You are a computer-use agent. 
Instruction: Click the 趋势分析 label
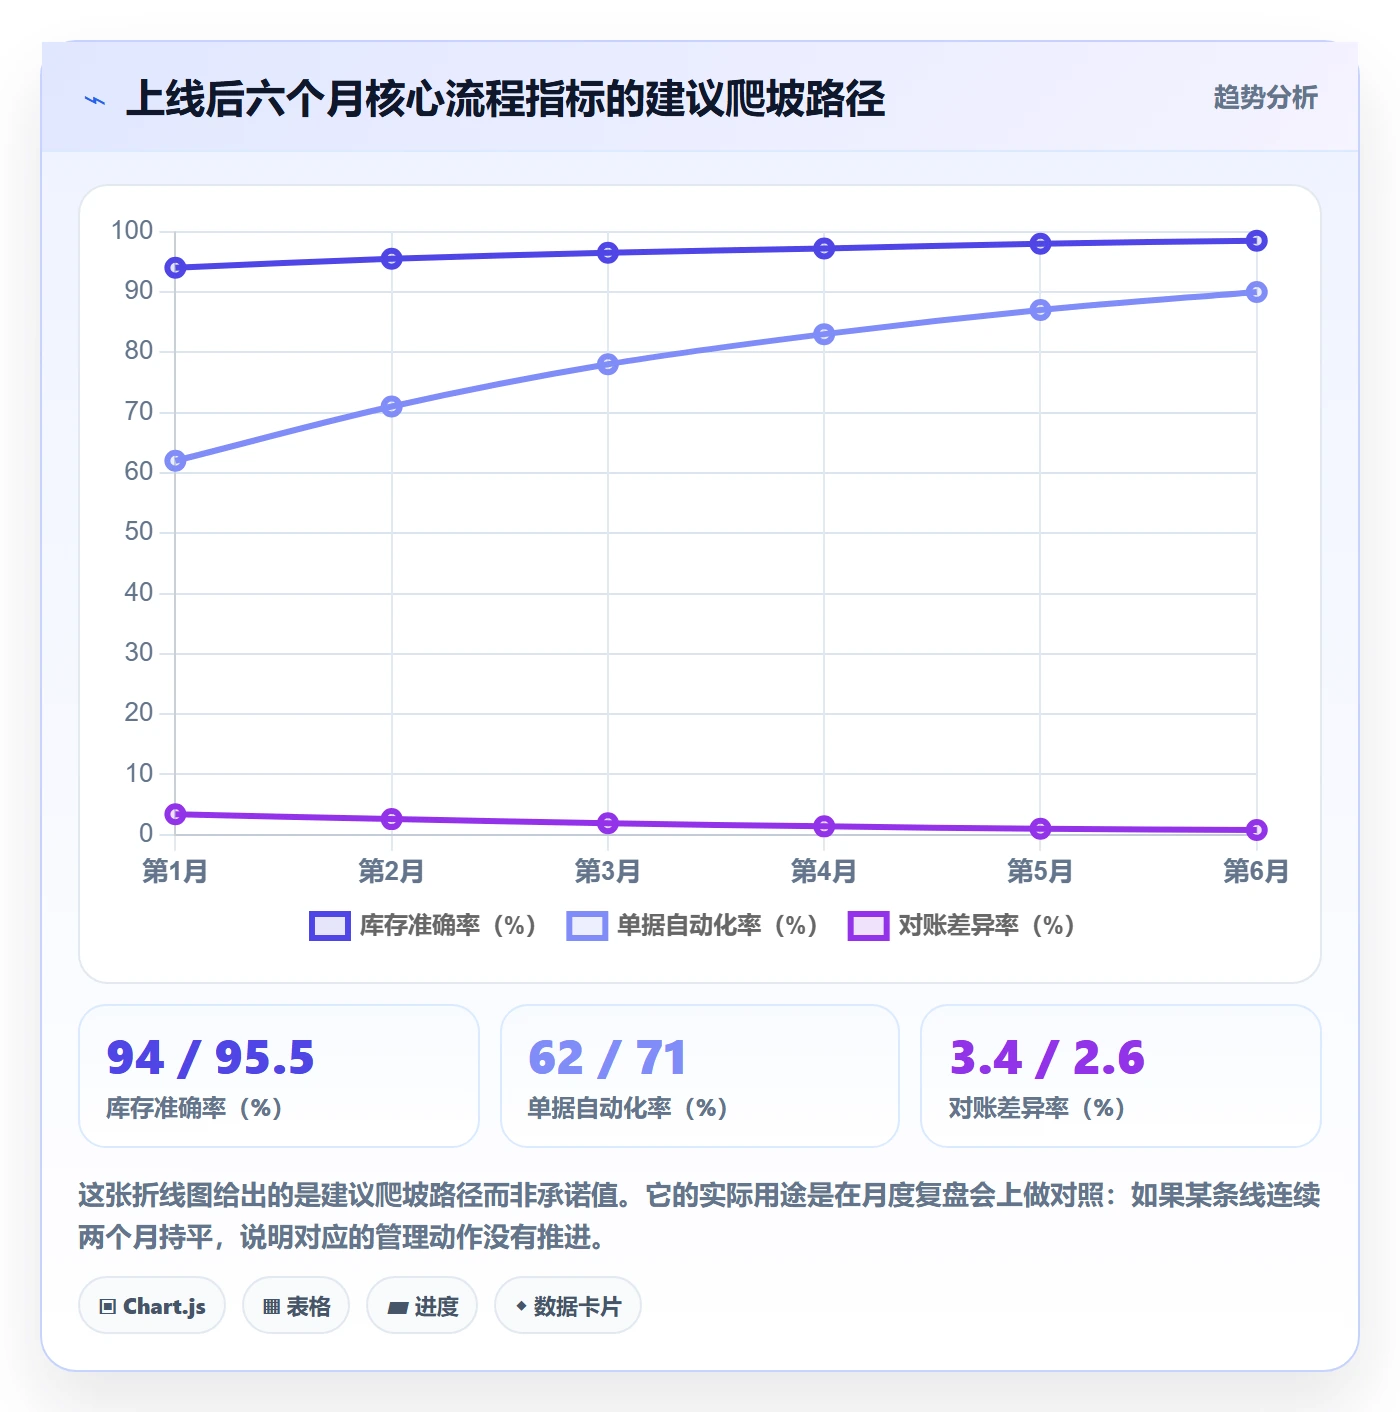point(1265,98)
